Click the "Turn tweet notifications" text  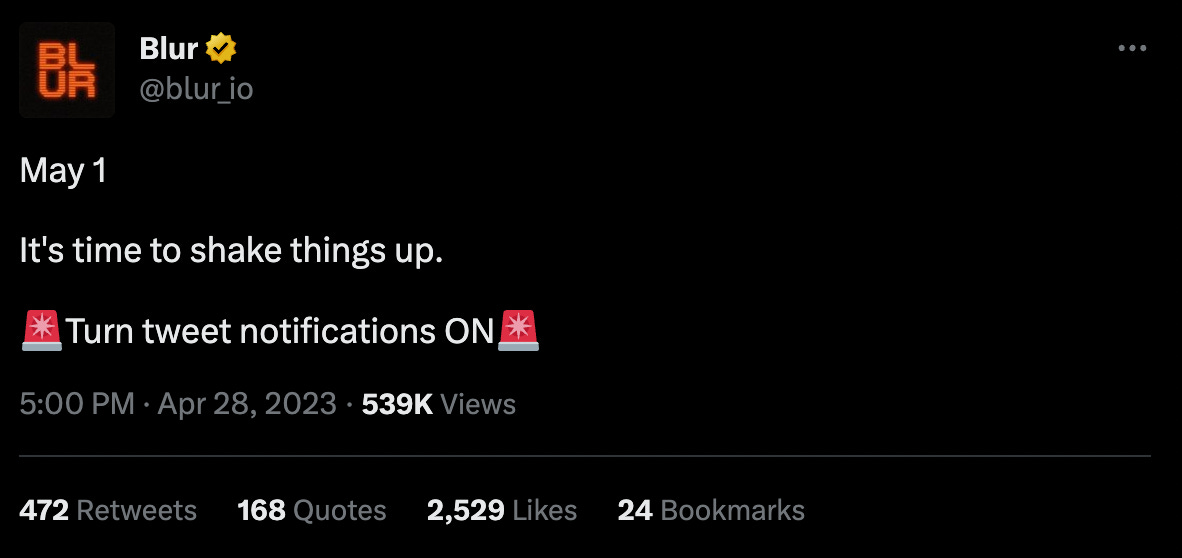tap(250, 331)
